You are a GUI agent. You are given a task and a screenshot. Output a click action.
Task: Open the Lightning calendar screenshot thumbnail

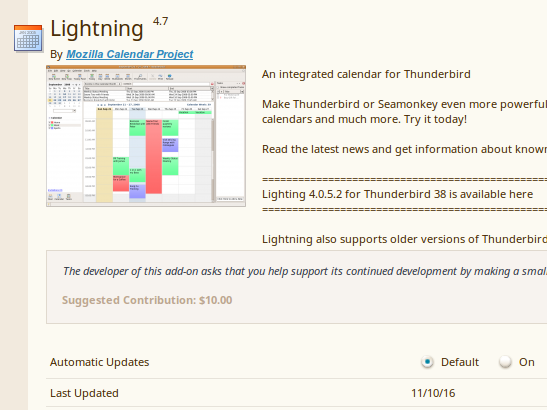146,136
